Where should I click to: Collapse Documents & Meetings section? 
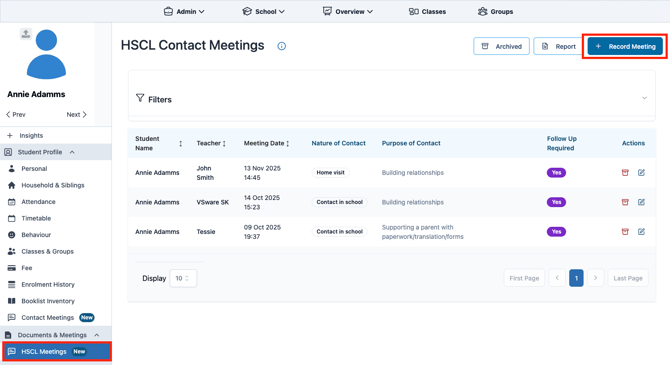click(x=56, y=335)
